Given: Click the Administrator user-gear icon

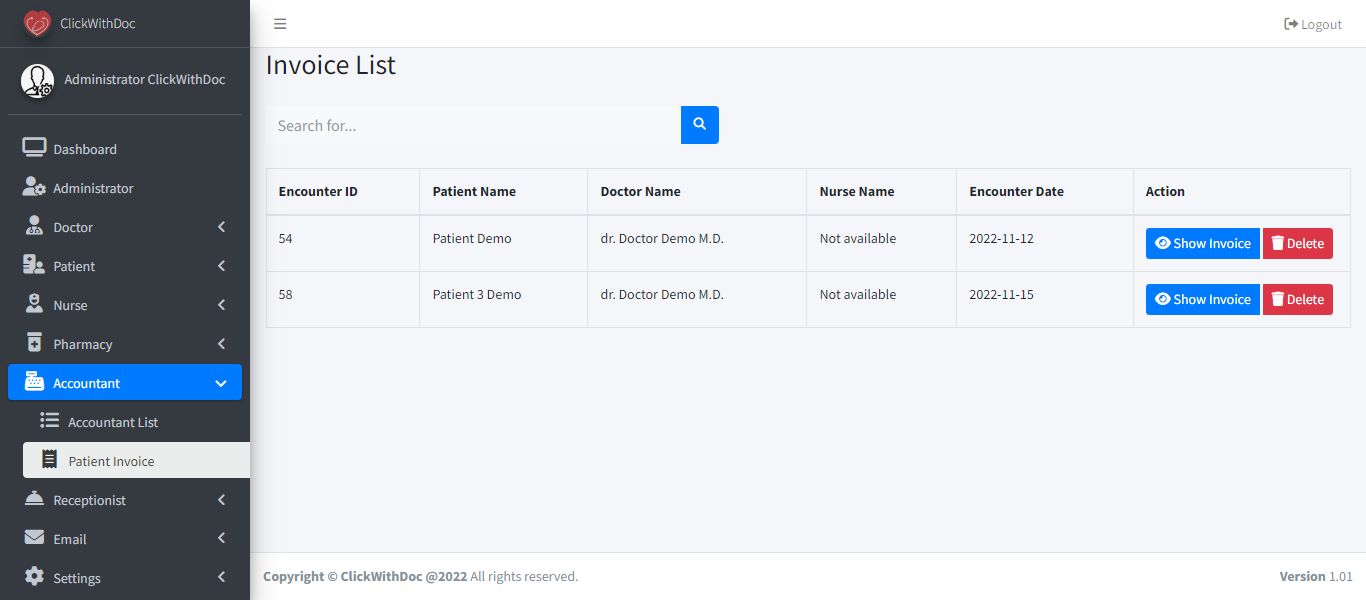Looking at the screenshot, I should pyautogui.click(x=35, y=188).
